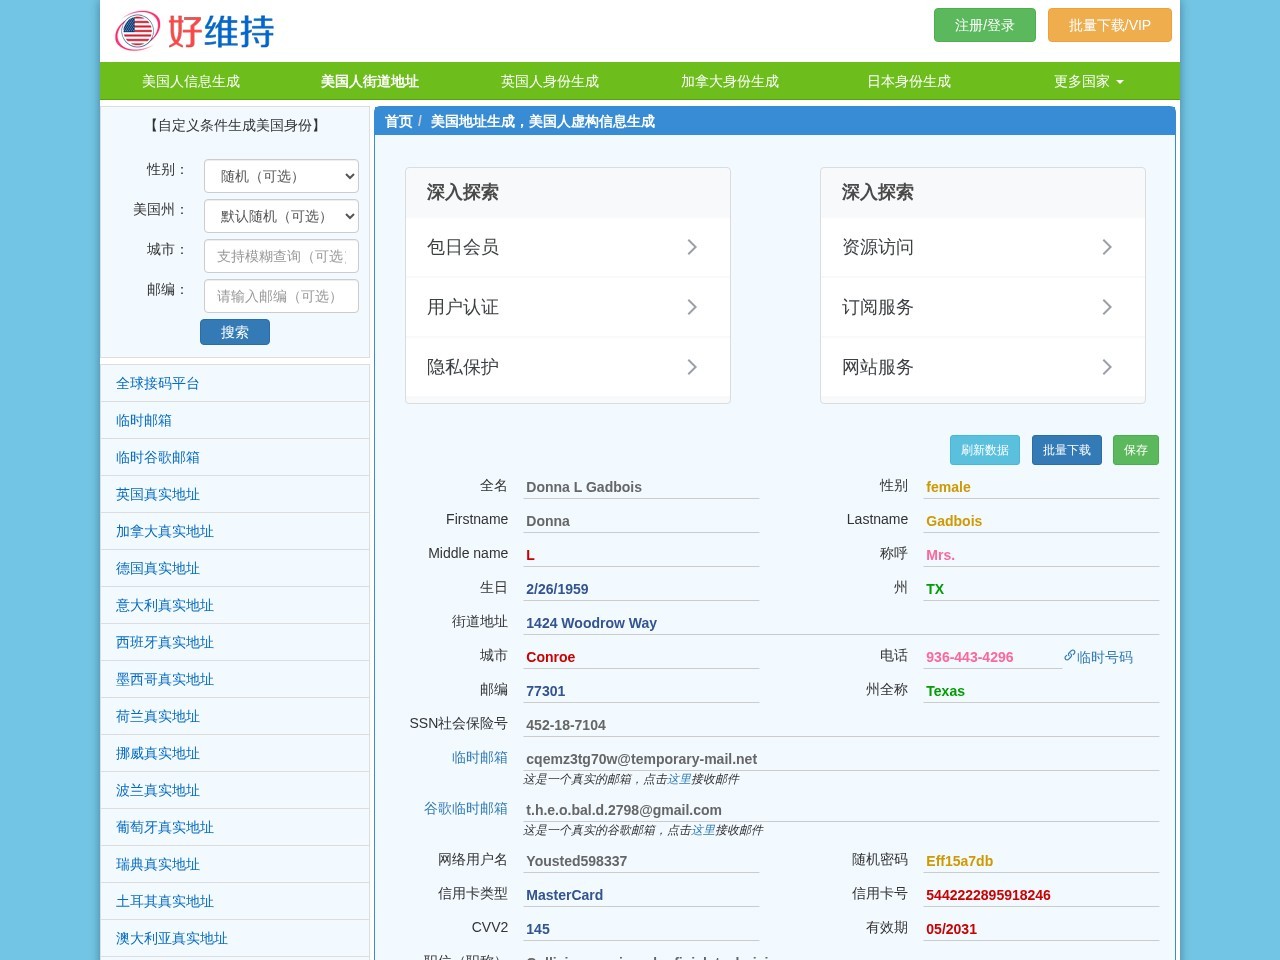The width and height of the screenshot is (1280, 960).
Task: Click the 网站服务 chevron arrow
Action: pos(1107,367)
